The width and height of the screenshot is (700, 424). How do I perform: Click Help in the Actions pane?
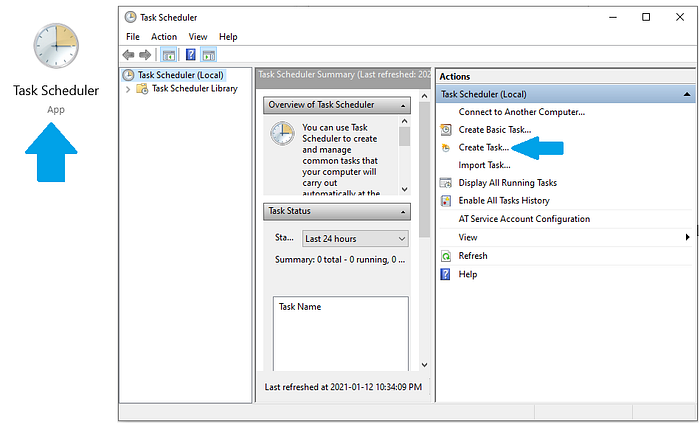[x=468, y=274]
